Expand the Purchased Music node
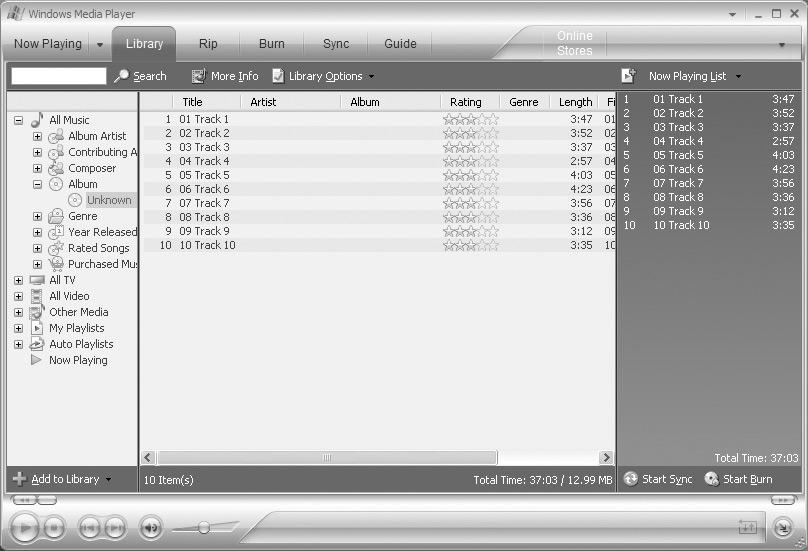The width and height of the screenshot is (808, 551). pos(38,264)
